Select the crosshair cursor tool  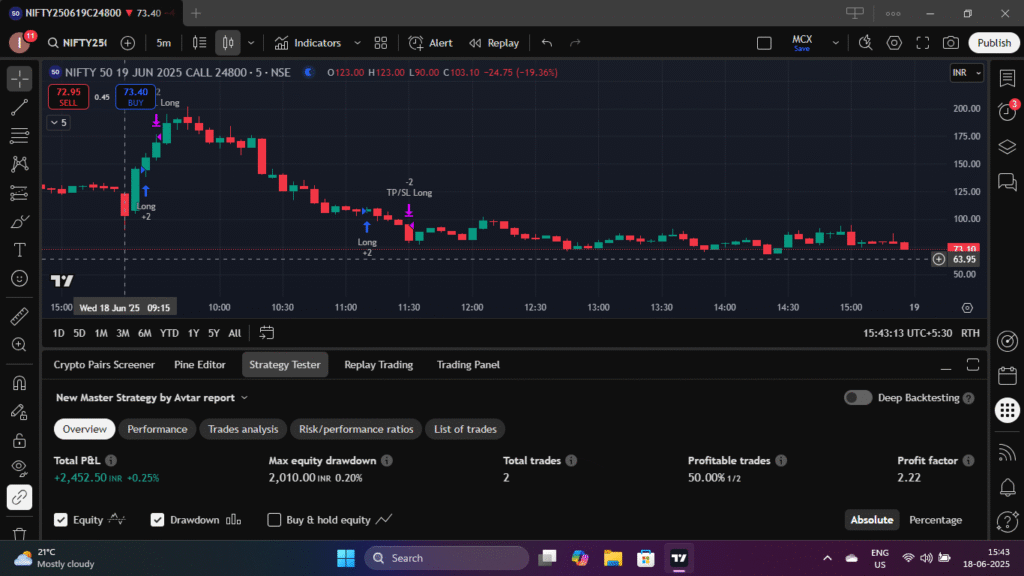(20, 79)
